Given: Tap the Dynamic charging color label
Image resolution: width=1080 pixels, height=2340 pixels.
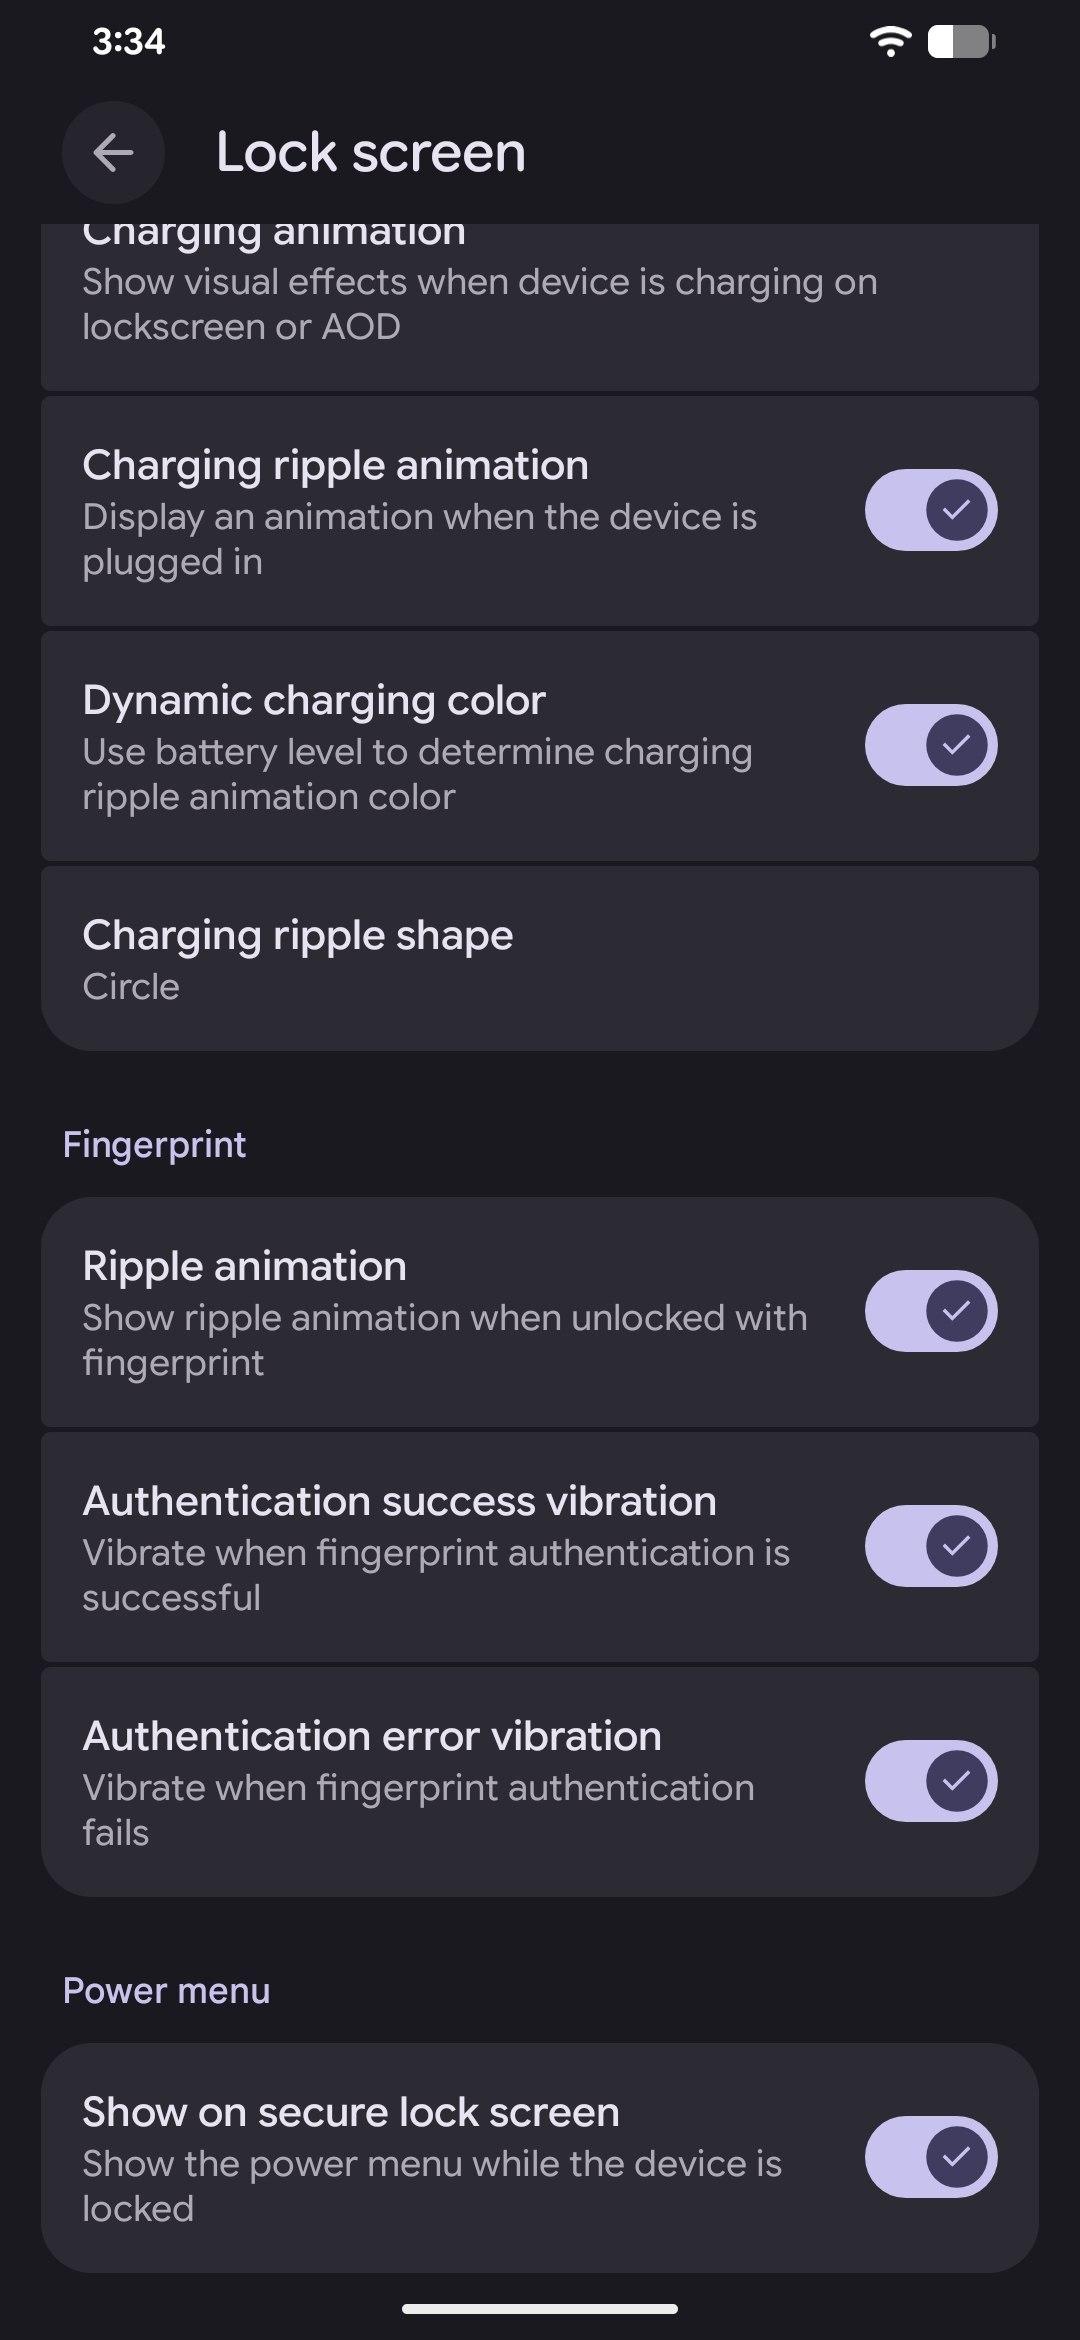Looking at the screenshot, I should click(314, 700).
